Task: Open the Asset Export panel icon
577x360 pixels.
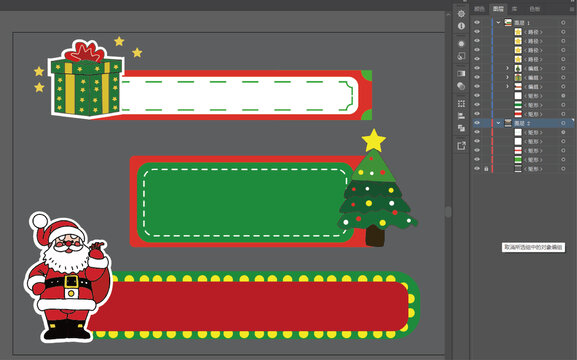Action: 461,146
